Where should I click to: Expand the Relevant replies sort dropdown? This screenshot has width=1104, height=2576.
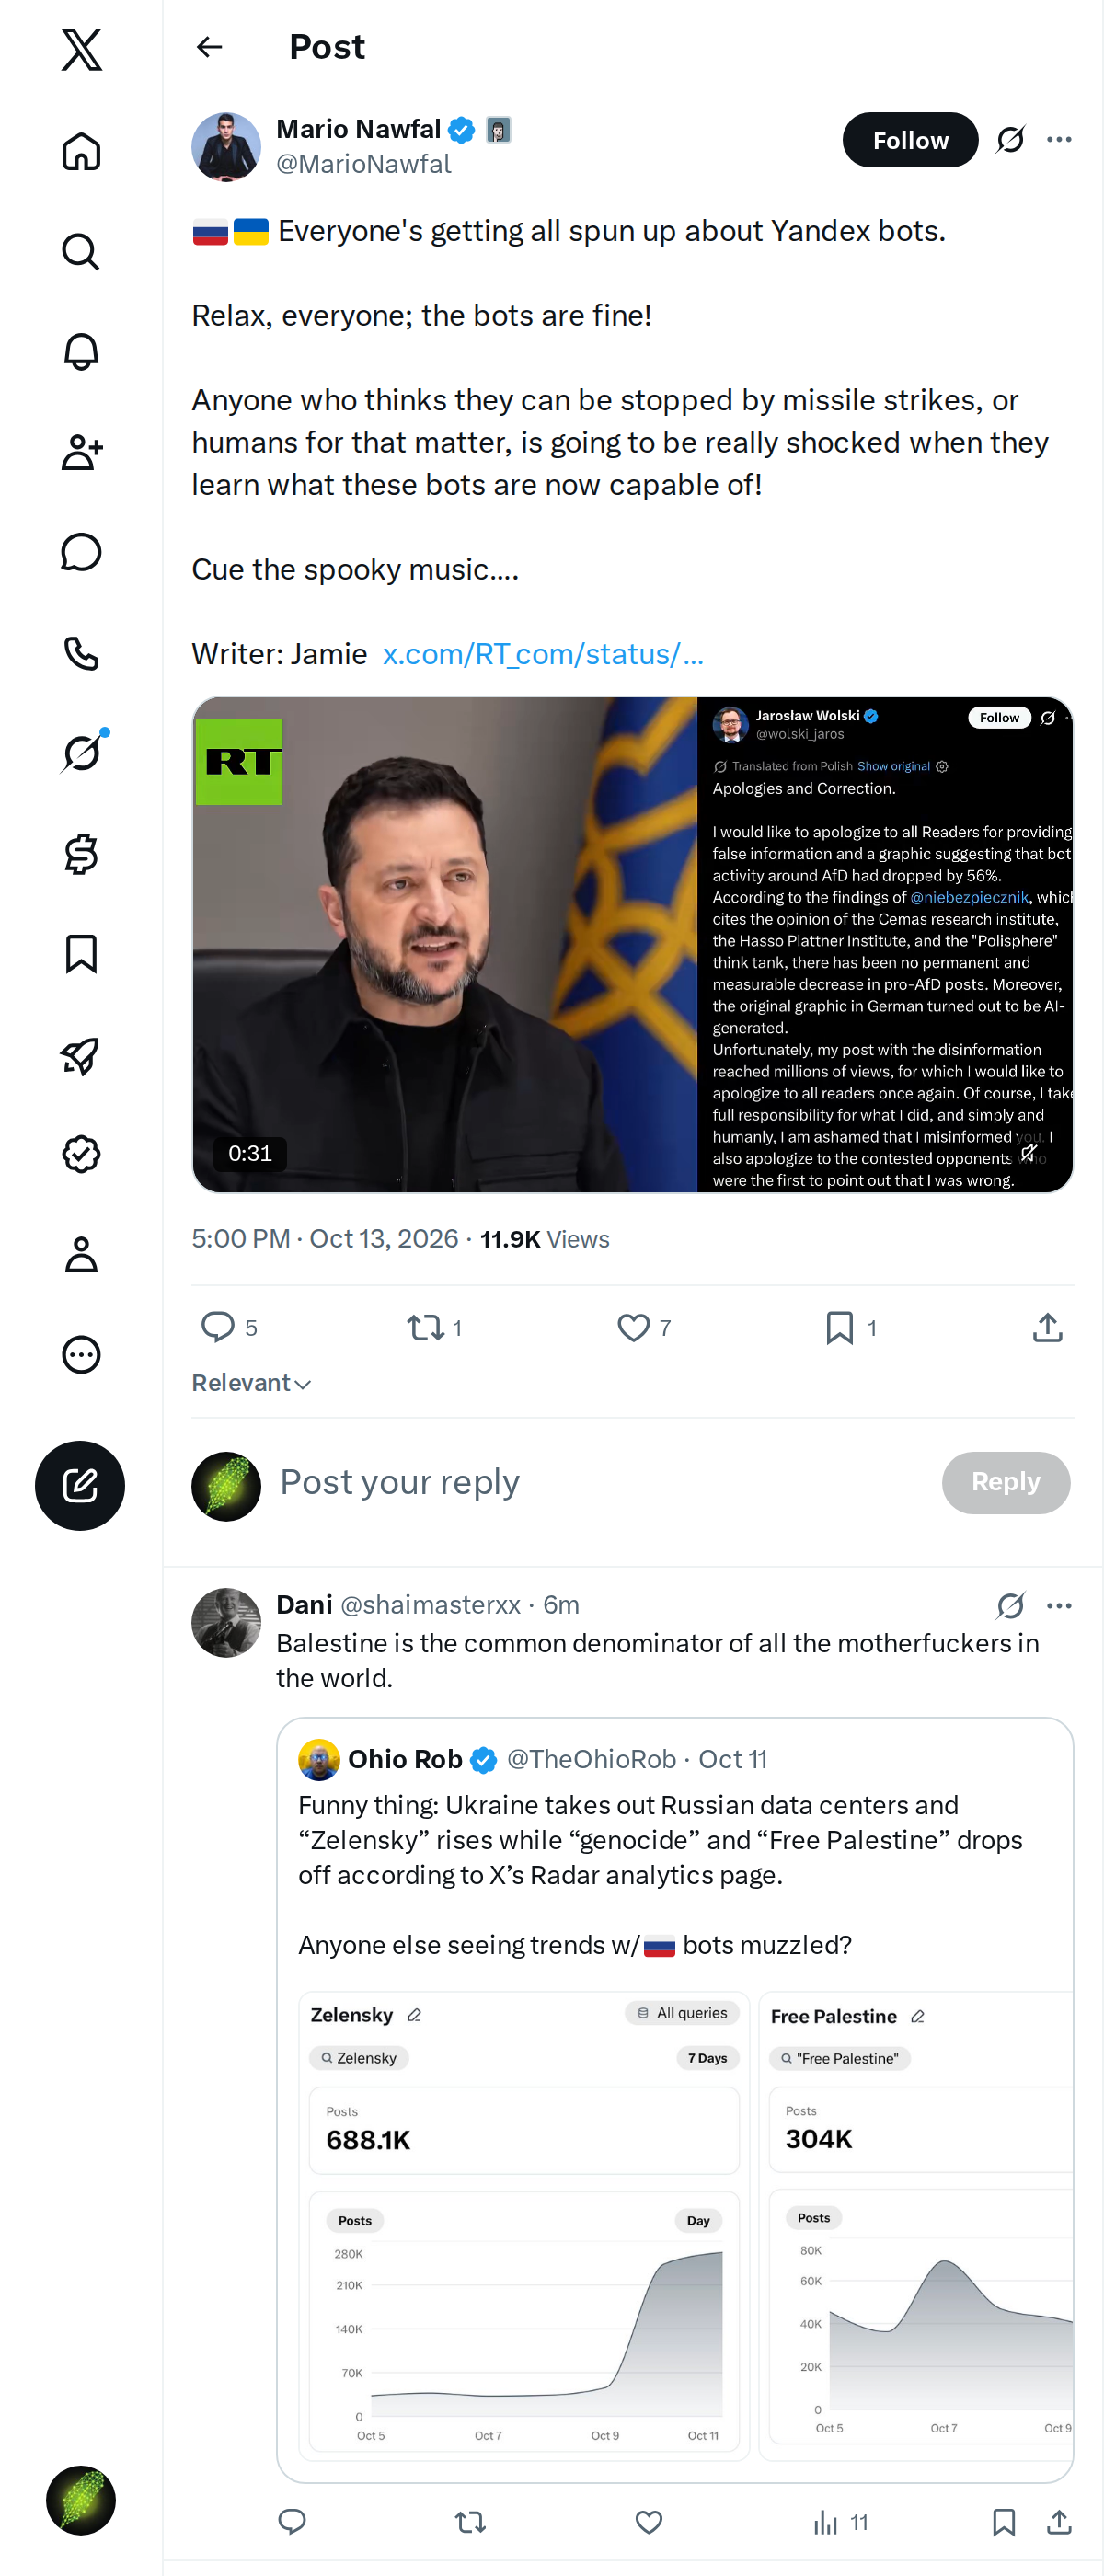click(x=251, y=1382)
